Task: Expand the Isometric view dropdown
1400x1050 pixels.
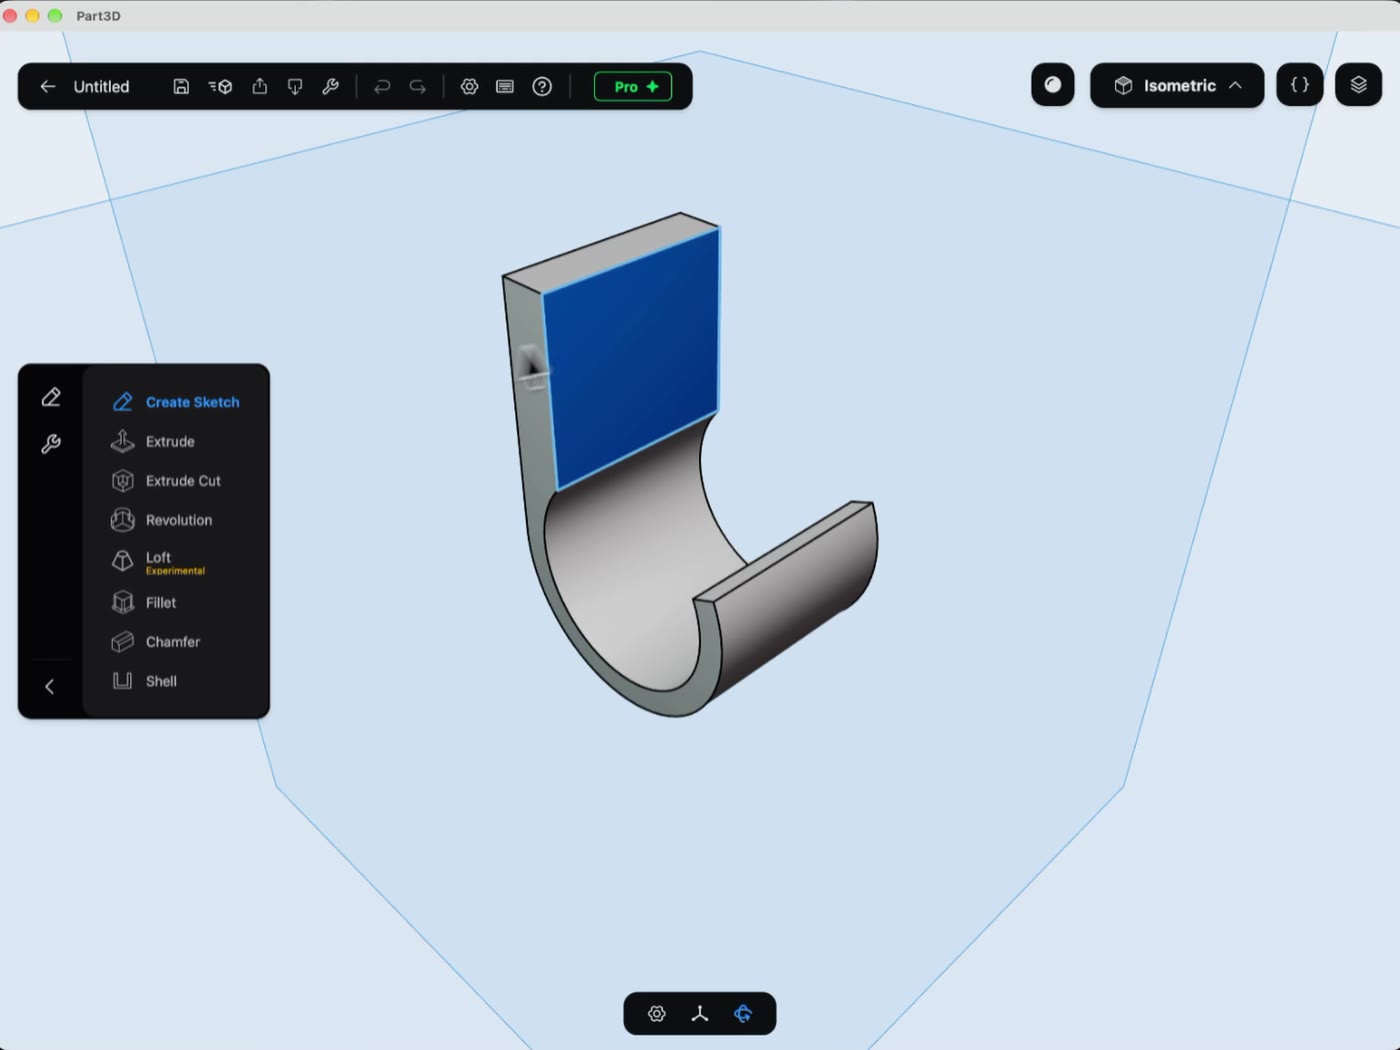Action: pyautogui.click(x=1177, y=85)
